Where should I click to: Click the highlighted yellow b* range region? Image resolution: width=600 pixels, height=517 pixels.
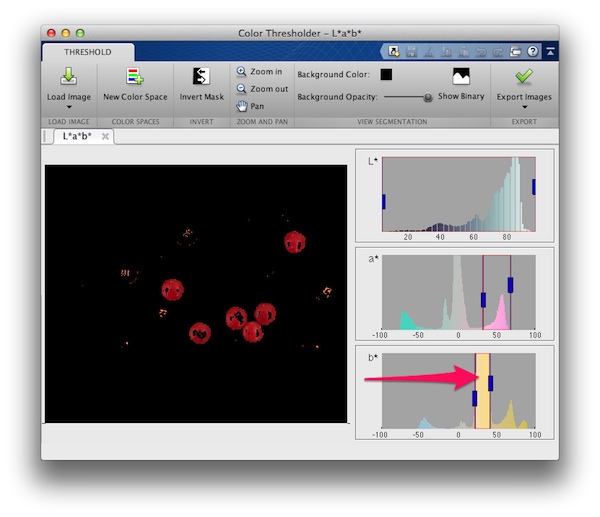click(482, 410)
